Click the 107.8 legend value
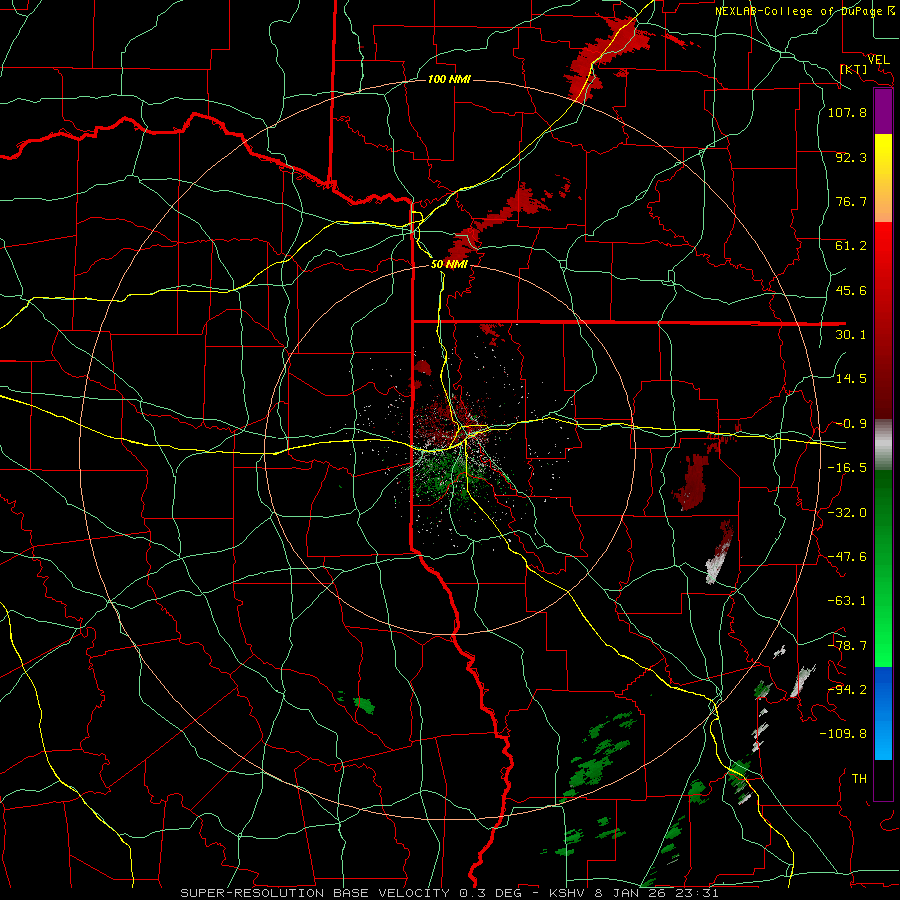The height and width of the screenshot is (900, 900). point(847,112)
